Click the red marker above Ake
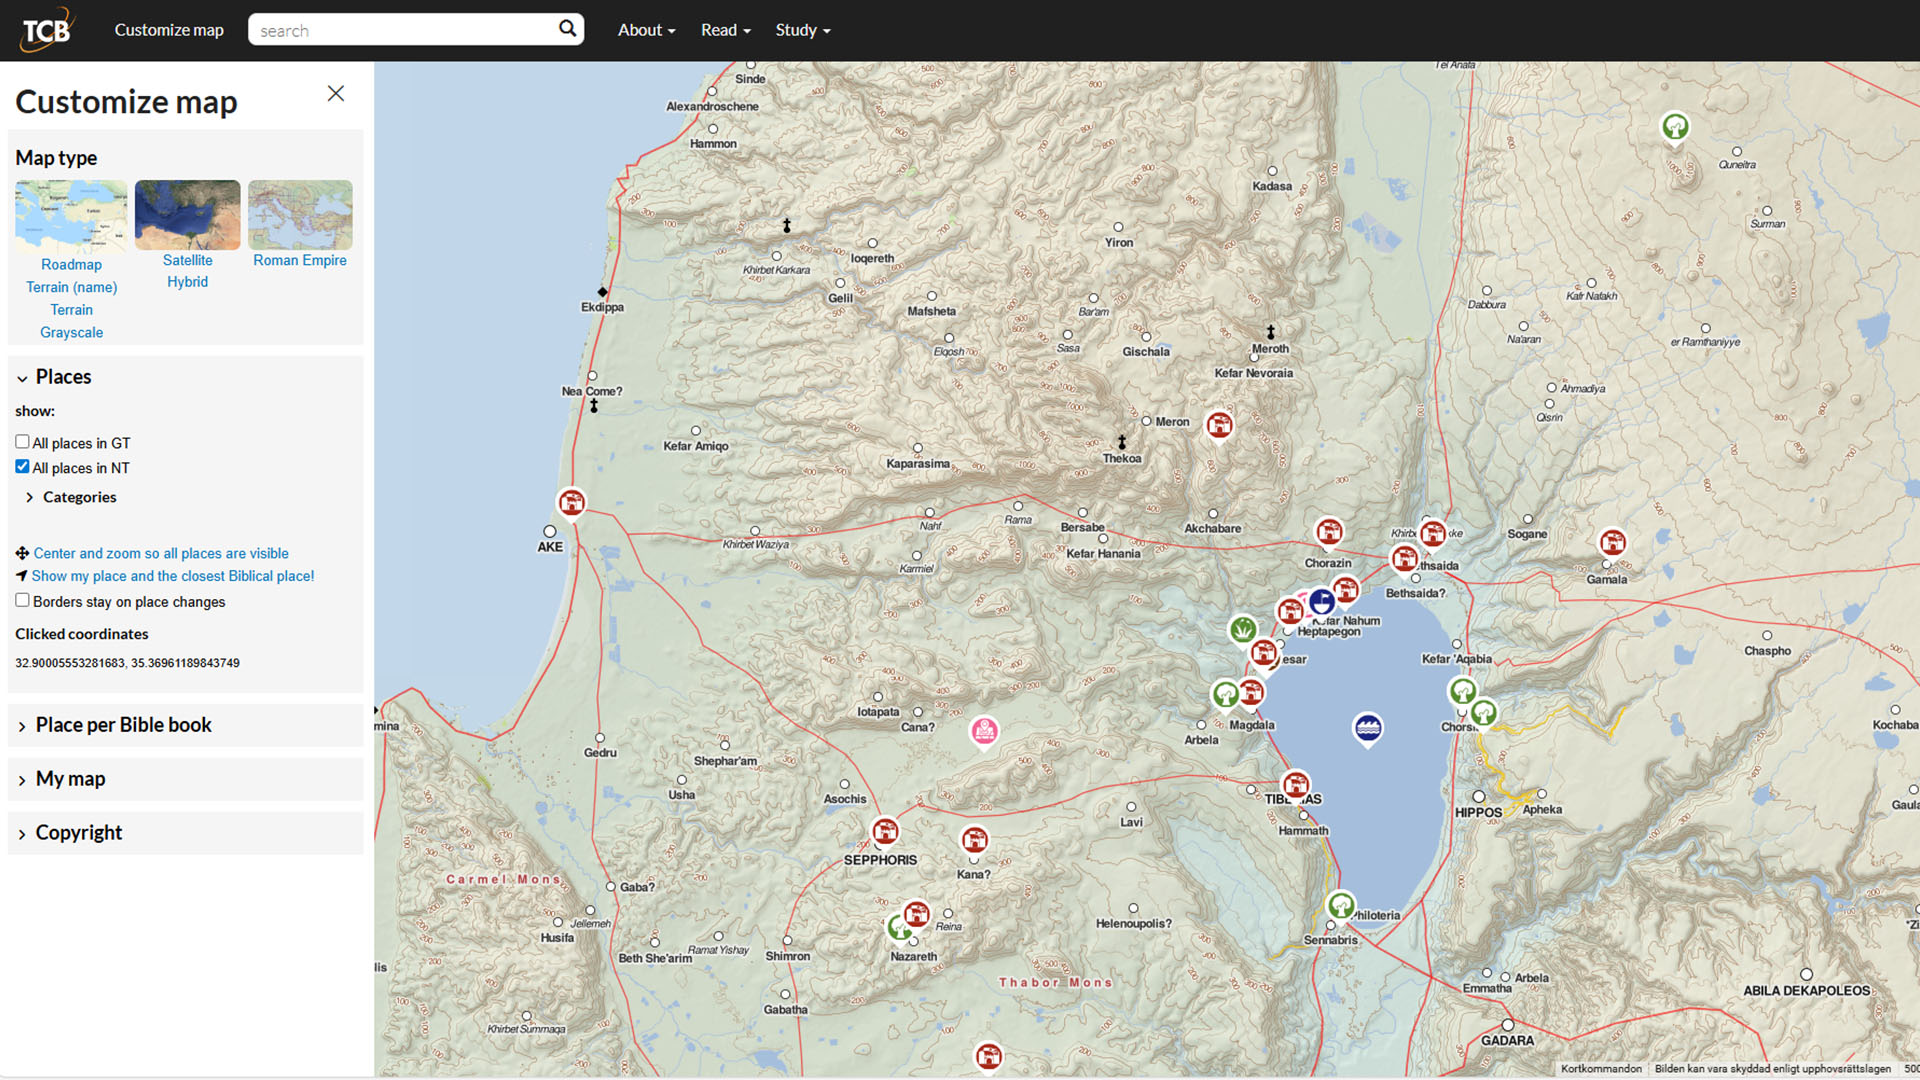 tap(571, 502)
